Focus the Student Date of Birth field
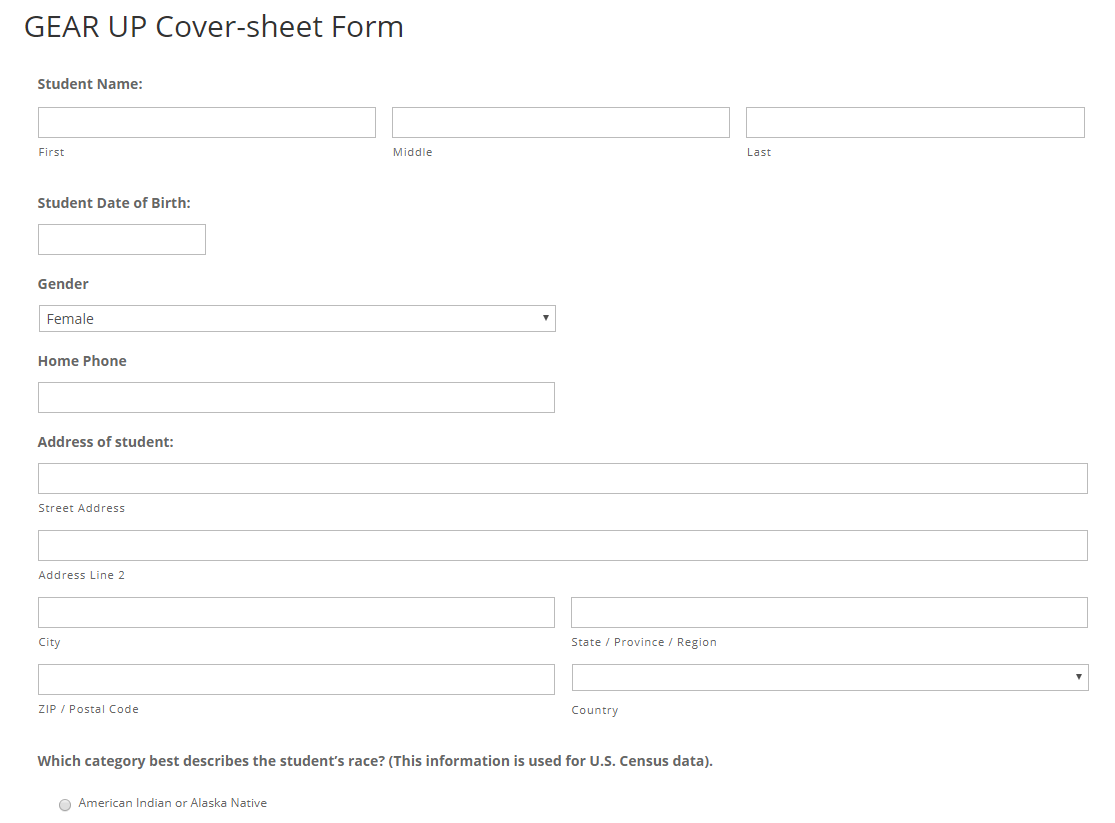This screenshot has height=823, width=1115. pos(122,240)
